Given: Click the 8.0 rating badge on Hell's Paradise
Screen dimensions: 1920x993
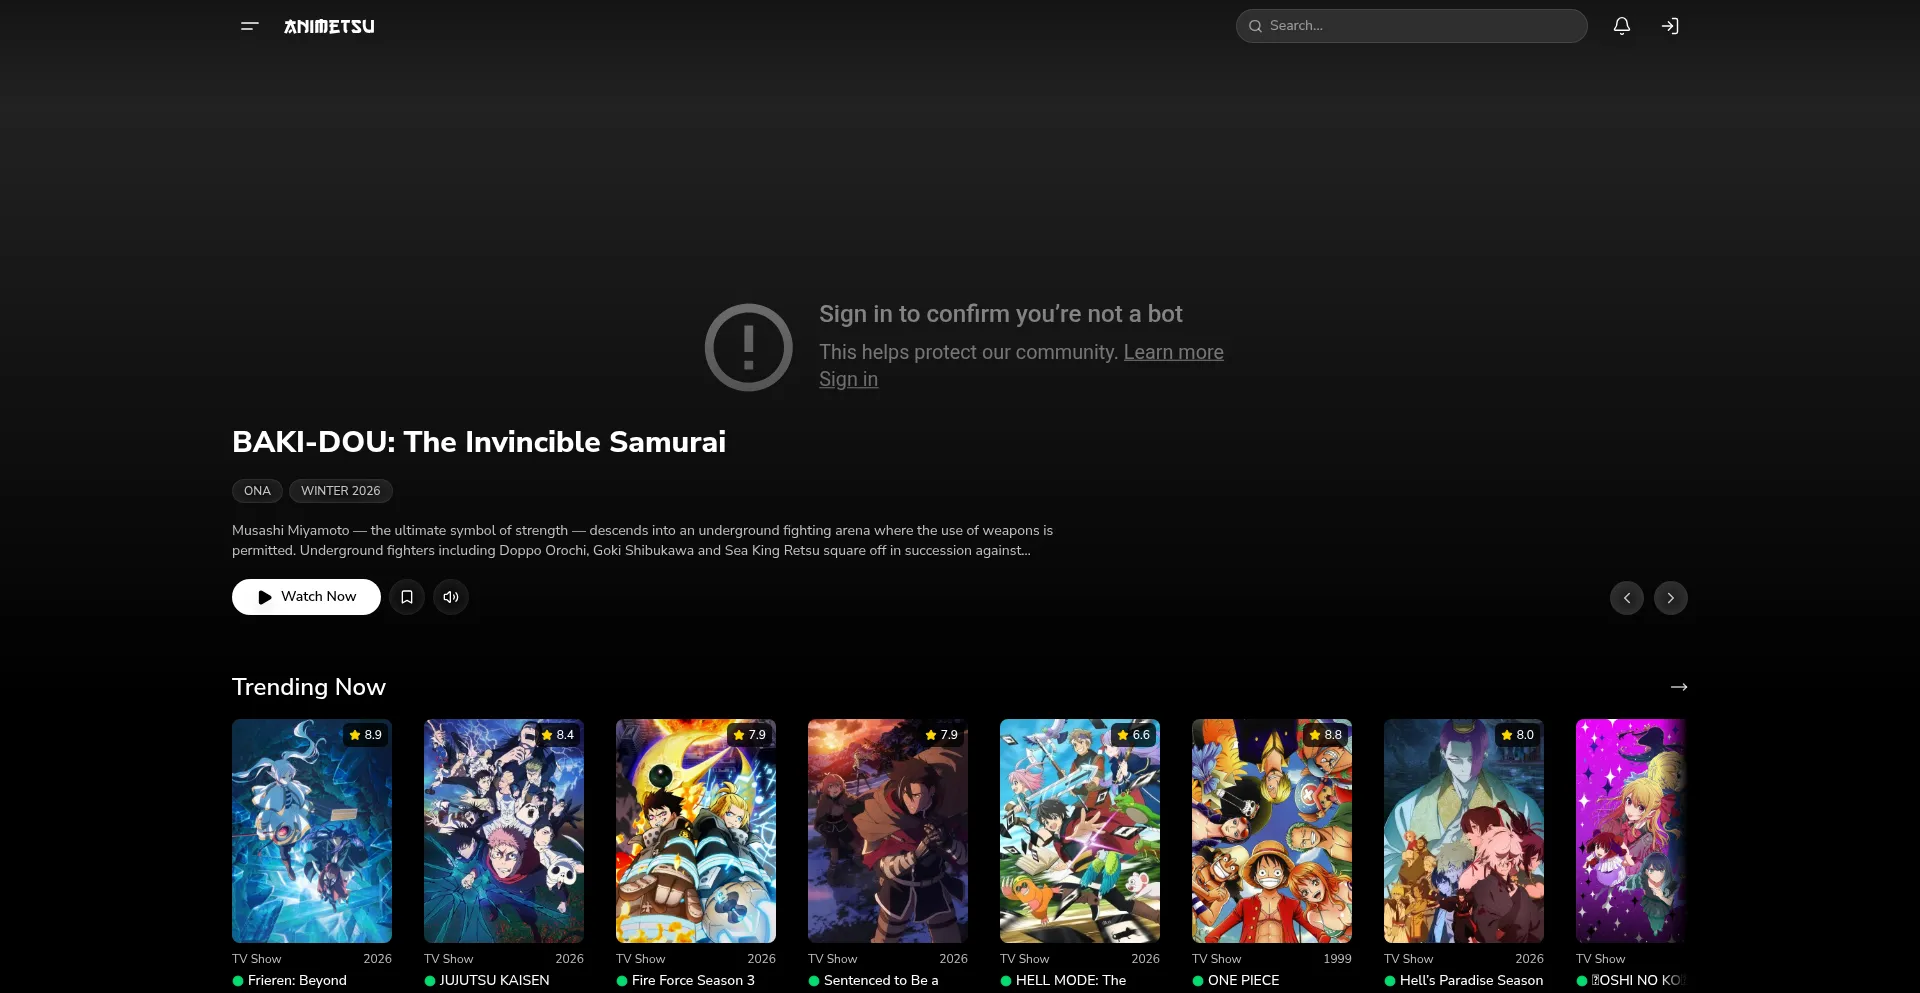Looking at the screenshot, I should coord(1517,735).
